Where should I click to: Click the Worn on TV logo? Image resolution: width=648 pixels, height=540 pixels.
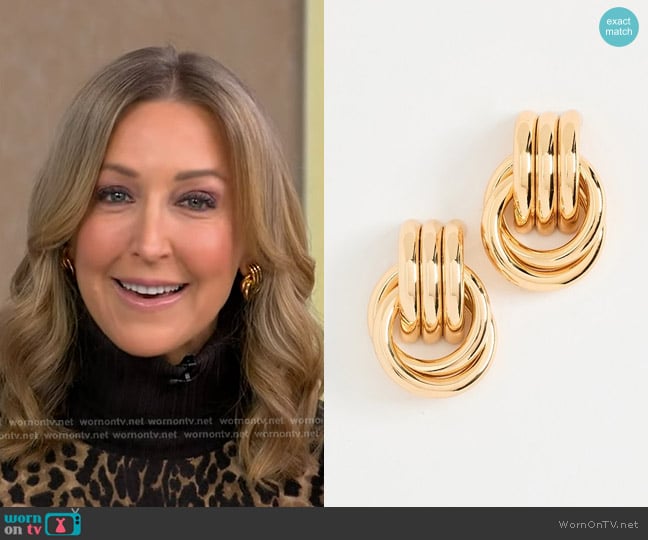pos(42,523)
